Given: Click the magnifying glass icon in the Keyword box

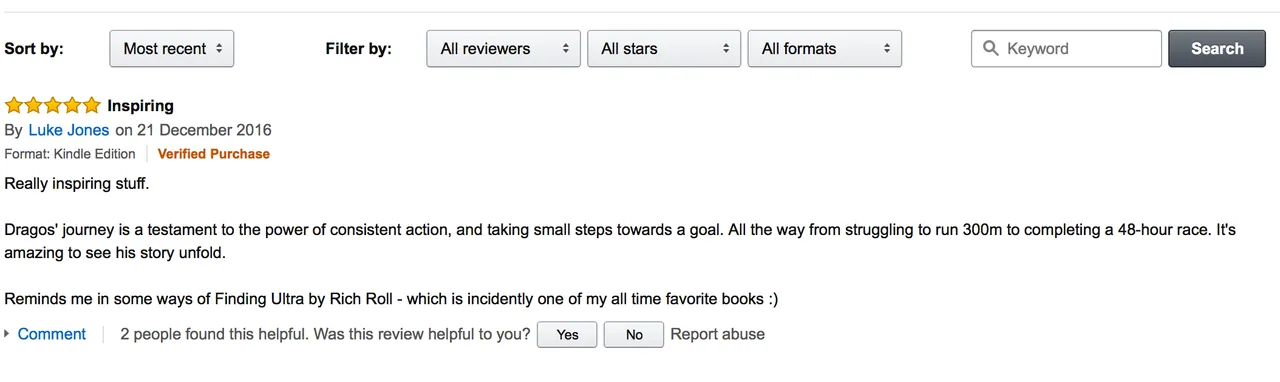Looking at the screenshot, I should coord(991,48).
